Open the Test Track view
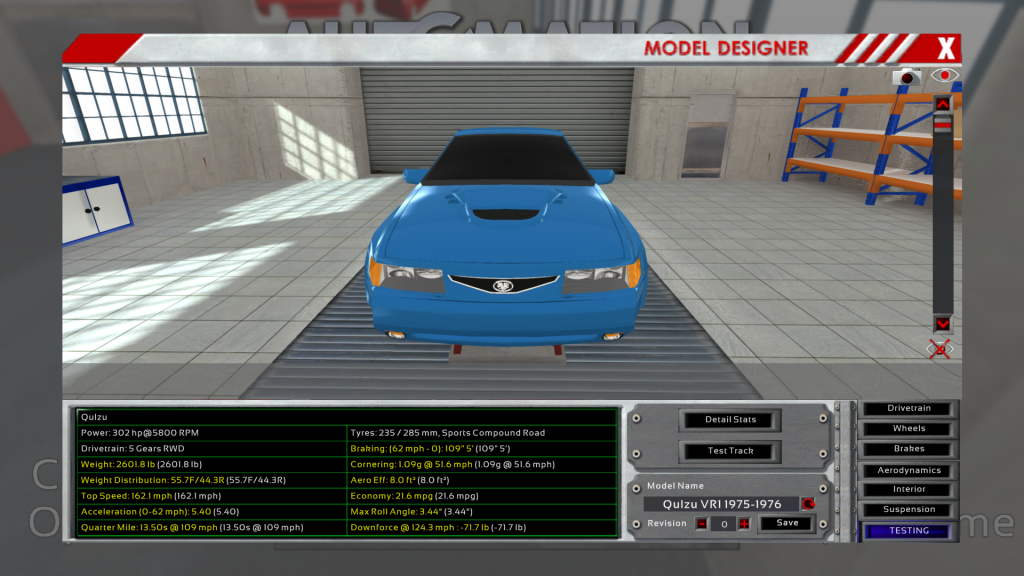The width and height of the screenshot is (1024, 576). pyautogui.click(x=731, y=451)
